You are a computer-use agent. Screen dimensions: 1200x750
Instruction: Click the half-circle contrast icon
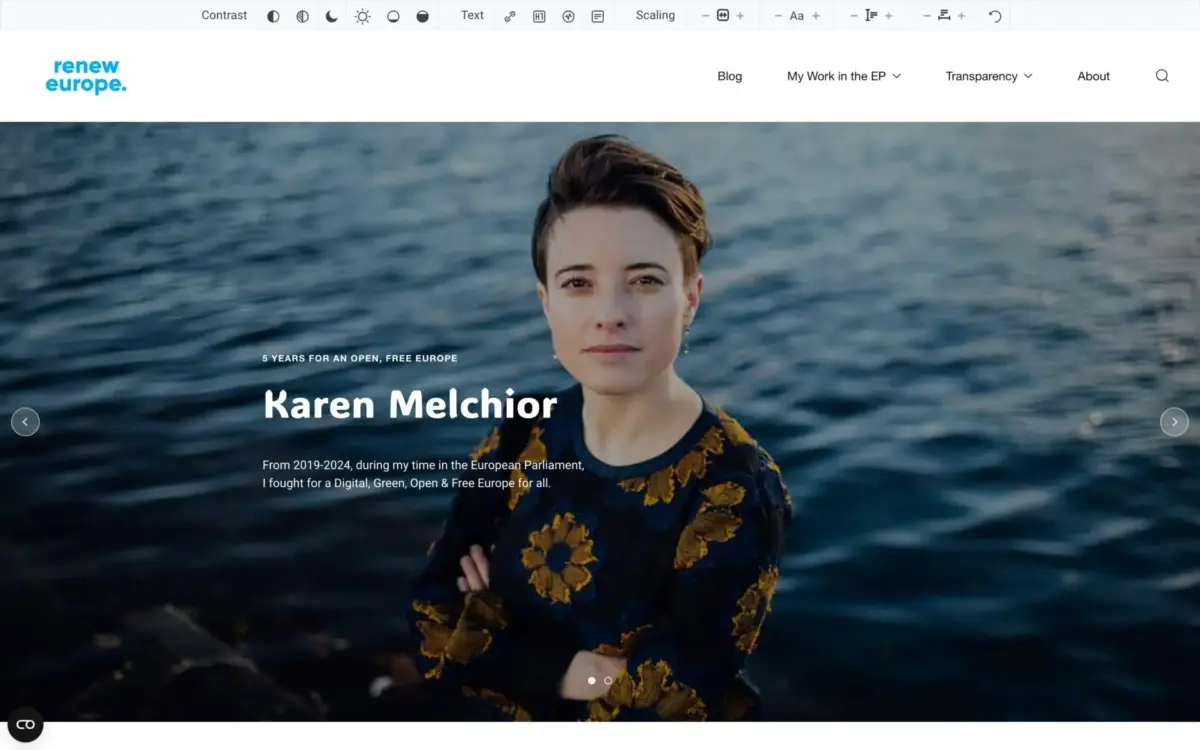(x=273, y=16)
